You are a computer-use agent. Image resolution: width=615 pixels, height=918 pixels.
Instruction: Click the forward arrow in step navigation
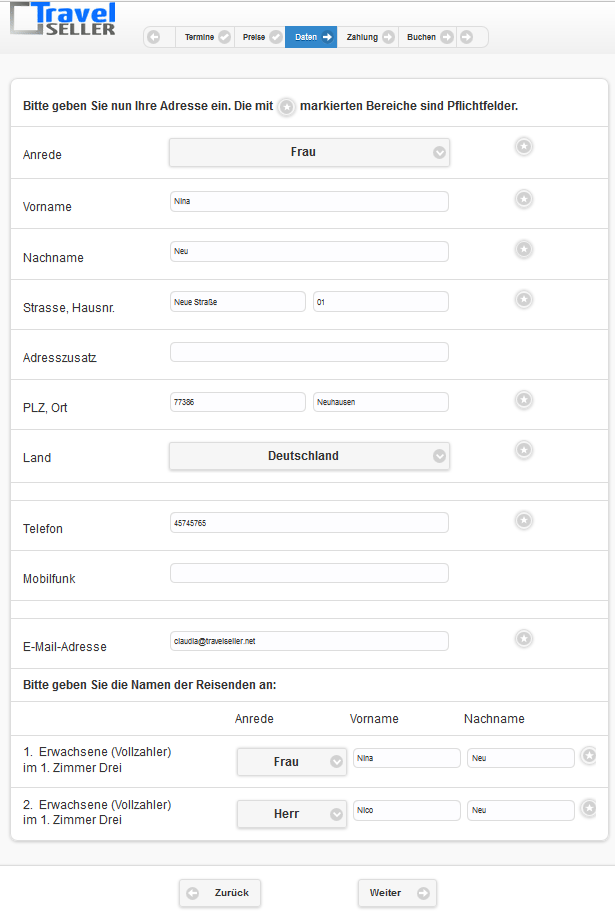tap(466, 37)
